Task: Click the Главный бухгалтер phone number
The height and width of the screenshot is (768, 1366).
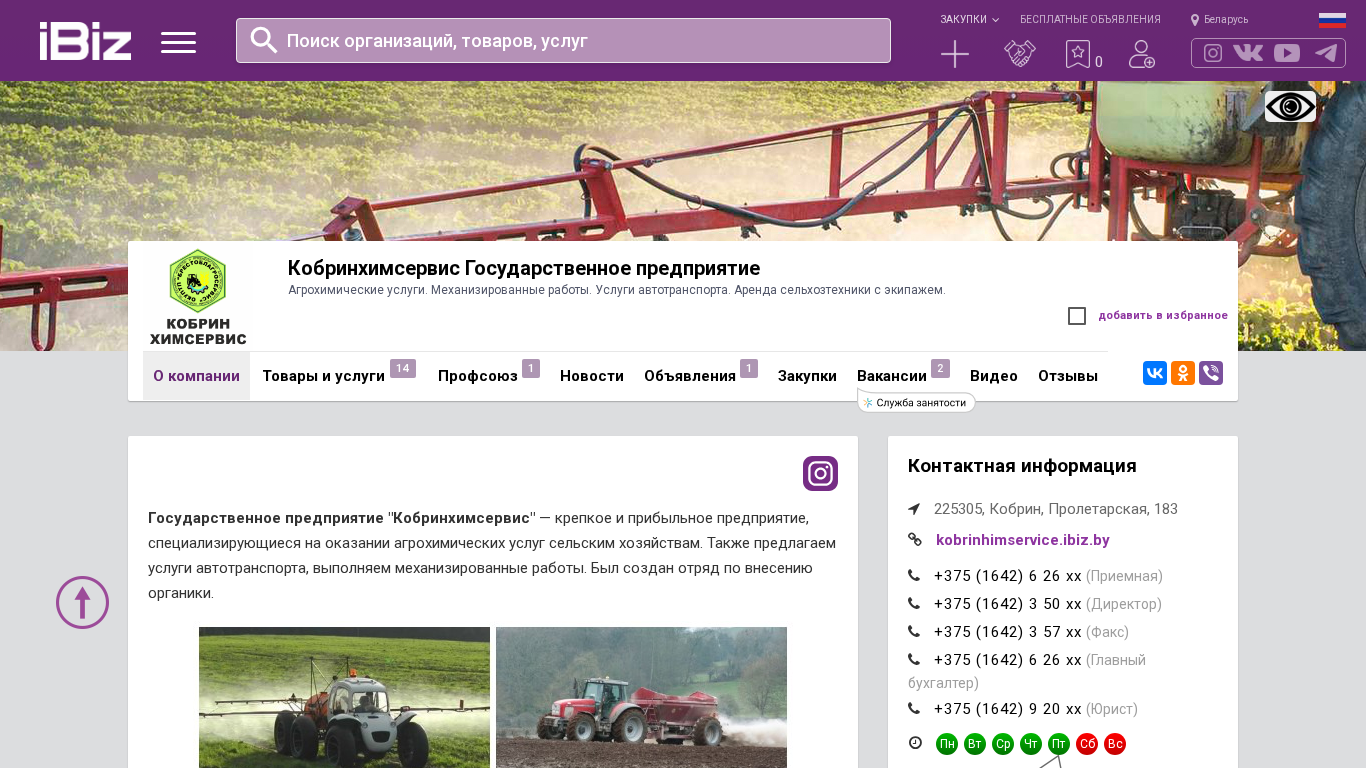Action: pos(1008,660)
